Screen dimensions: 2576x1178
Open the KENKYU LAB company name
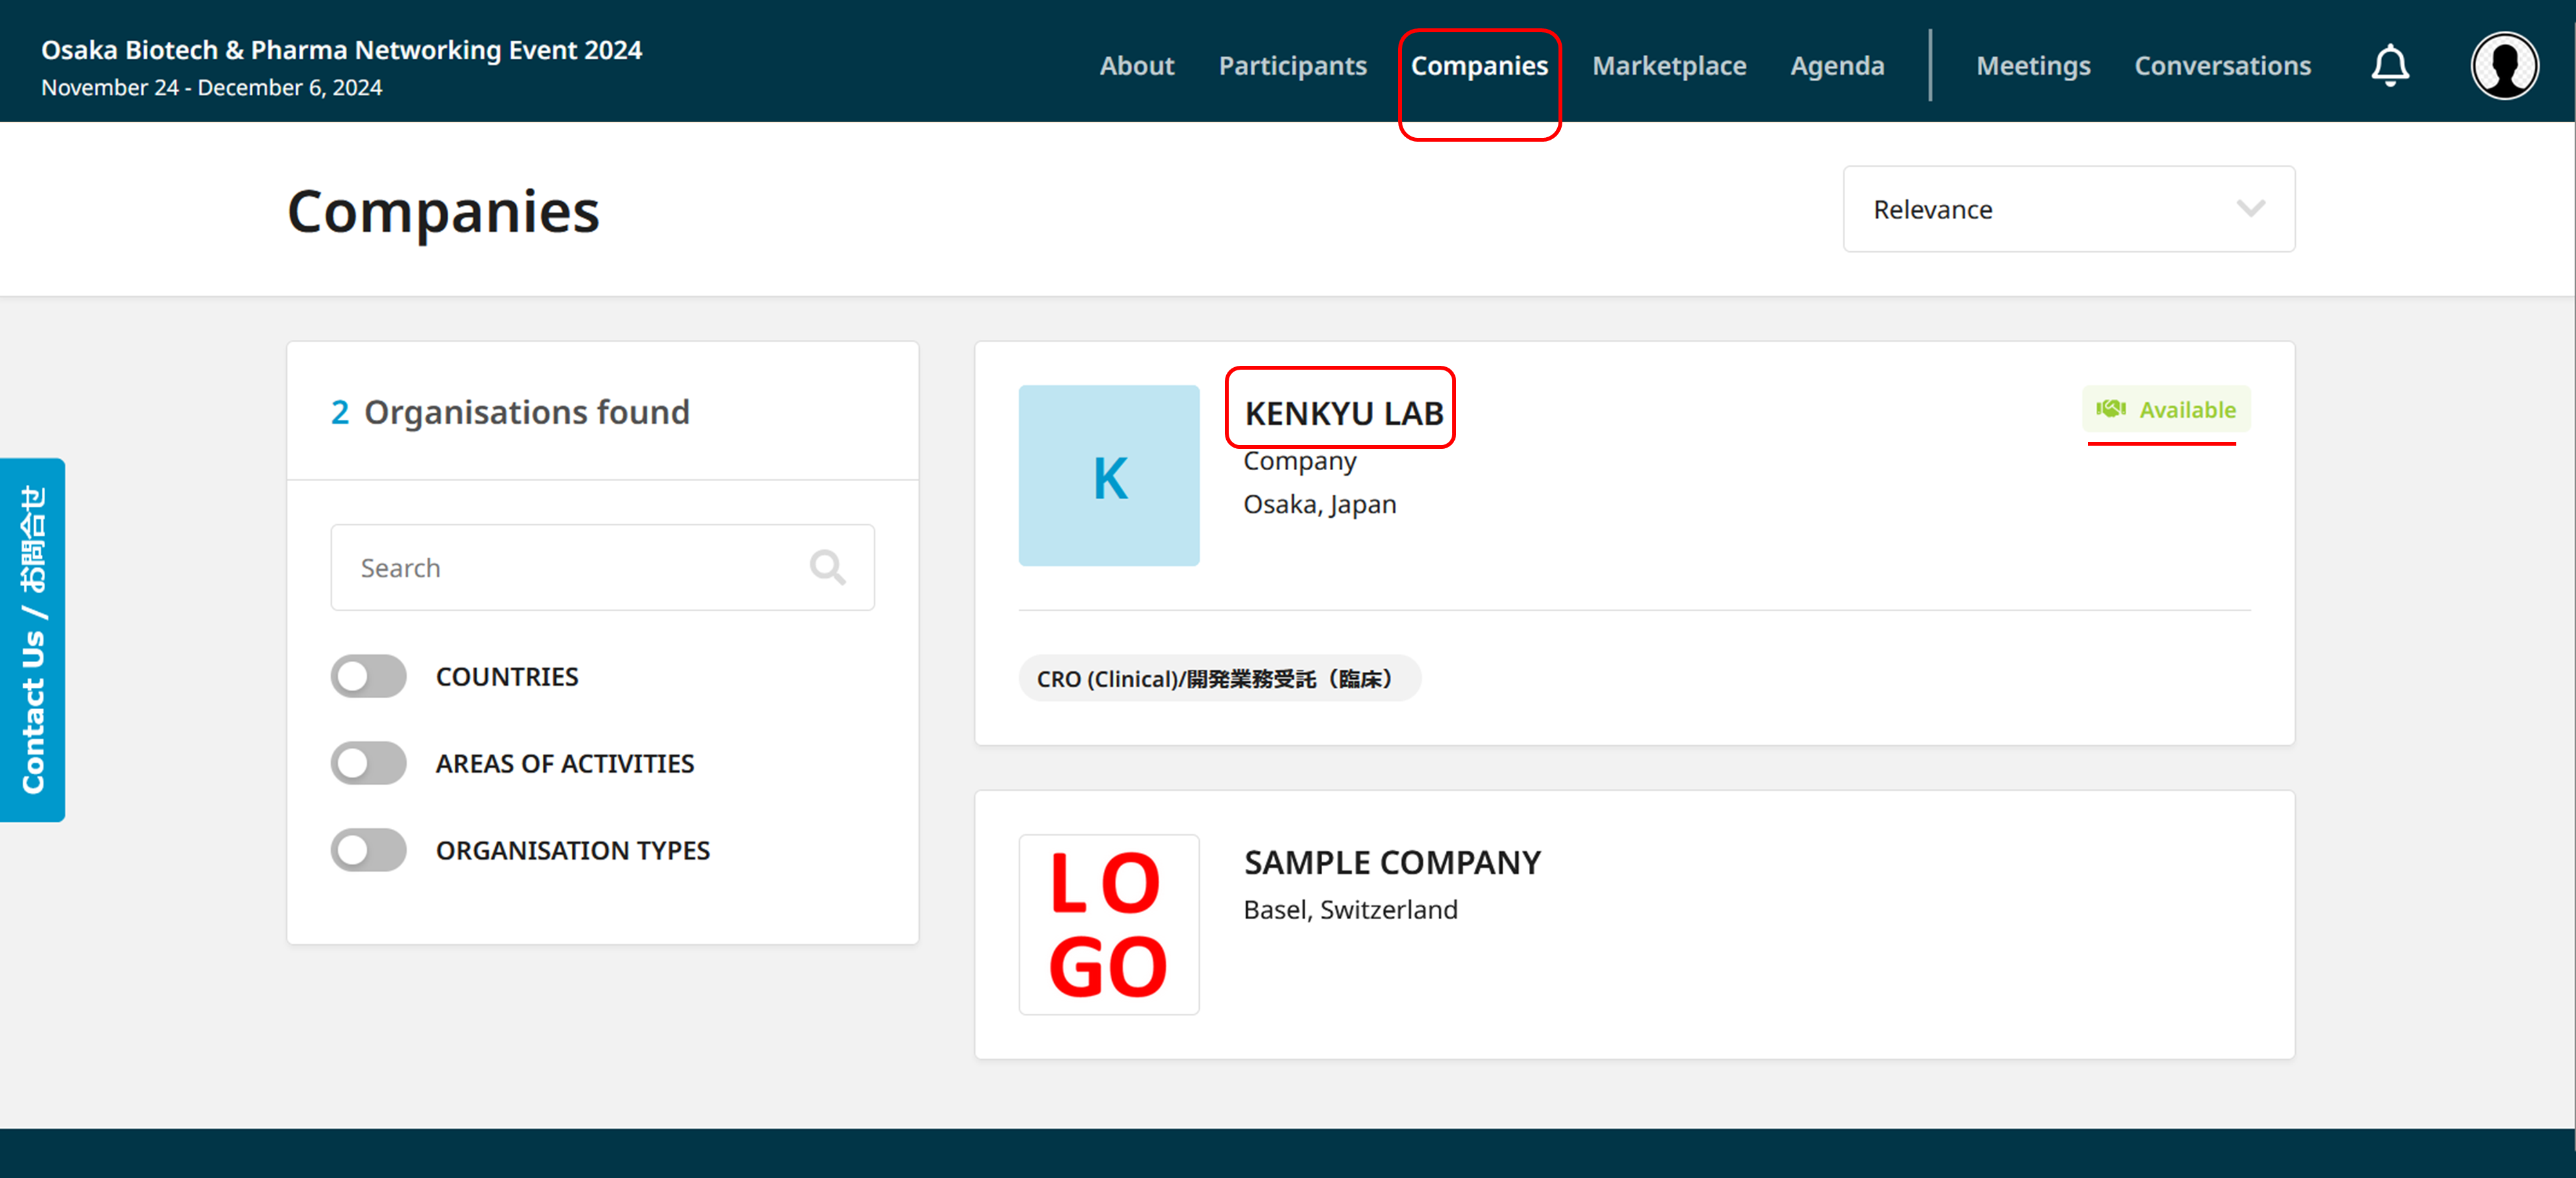(x=1343, y=413)
